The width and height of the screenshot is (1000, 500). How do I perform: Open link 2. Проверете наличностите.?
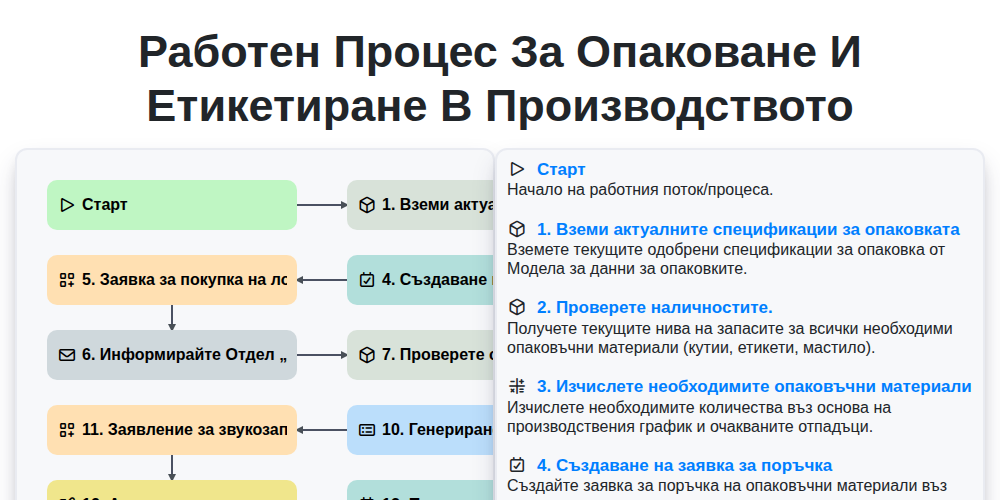[655, 307]
